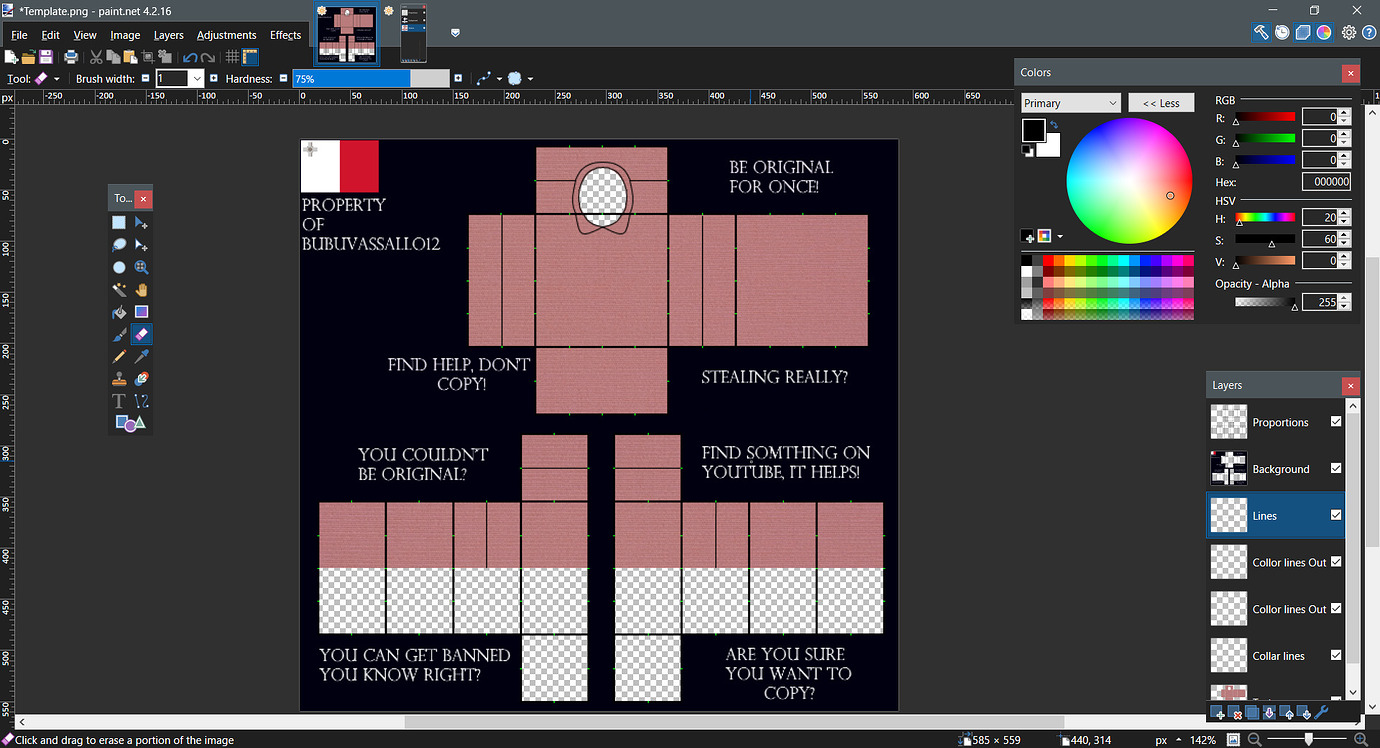Toggle visibility of Background layer

click(1336, 468)
